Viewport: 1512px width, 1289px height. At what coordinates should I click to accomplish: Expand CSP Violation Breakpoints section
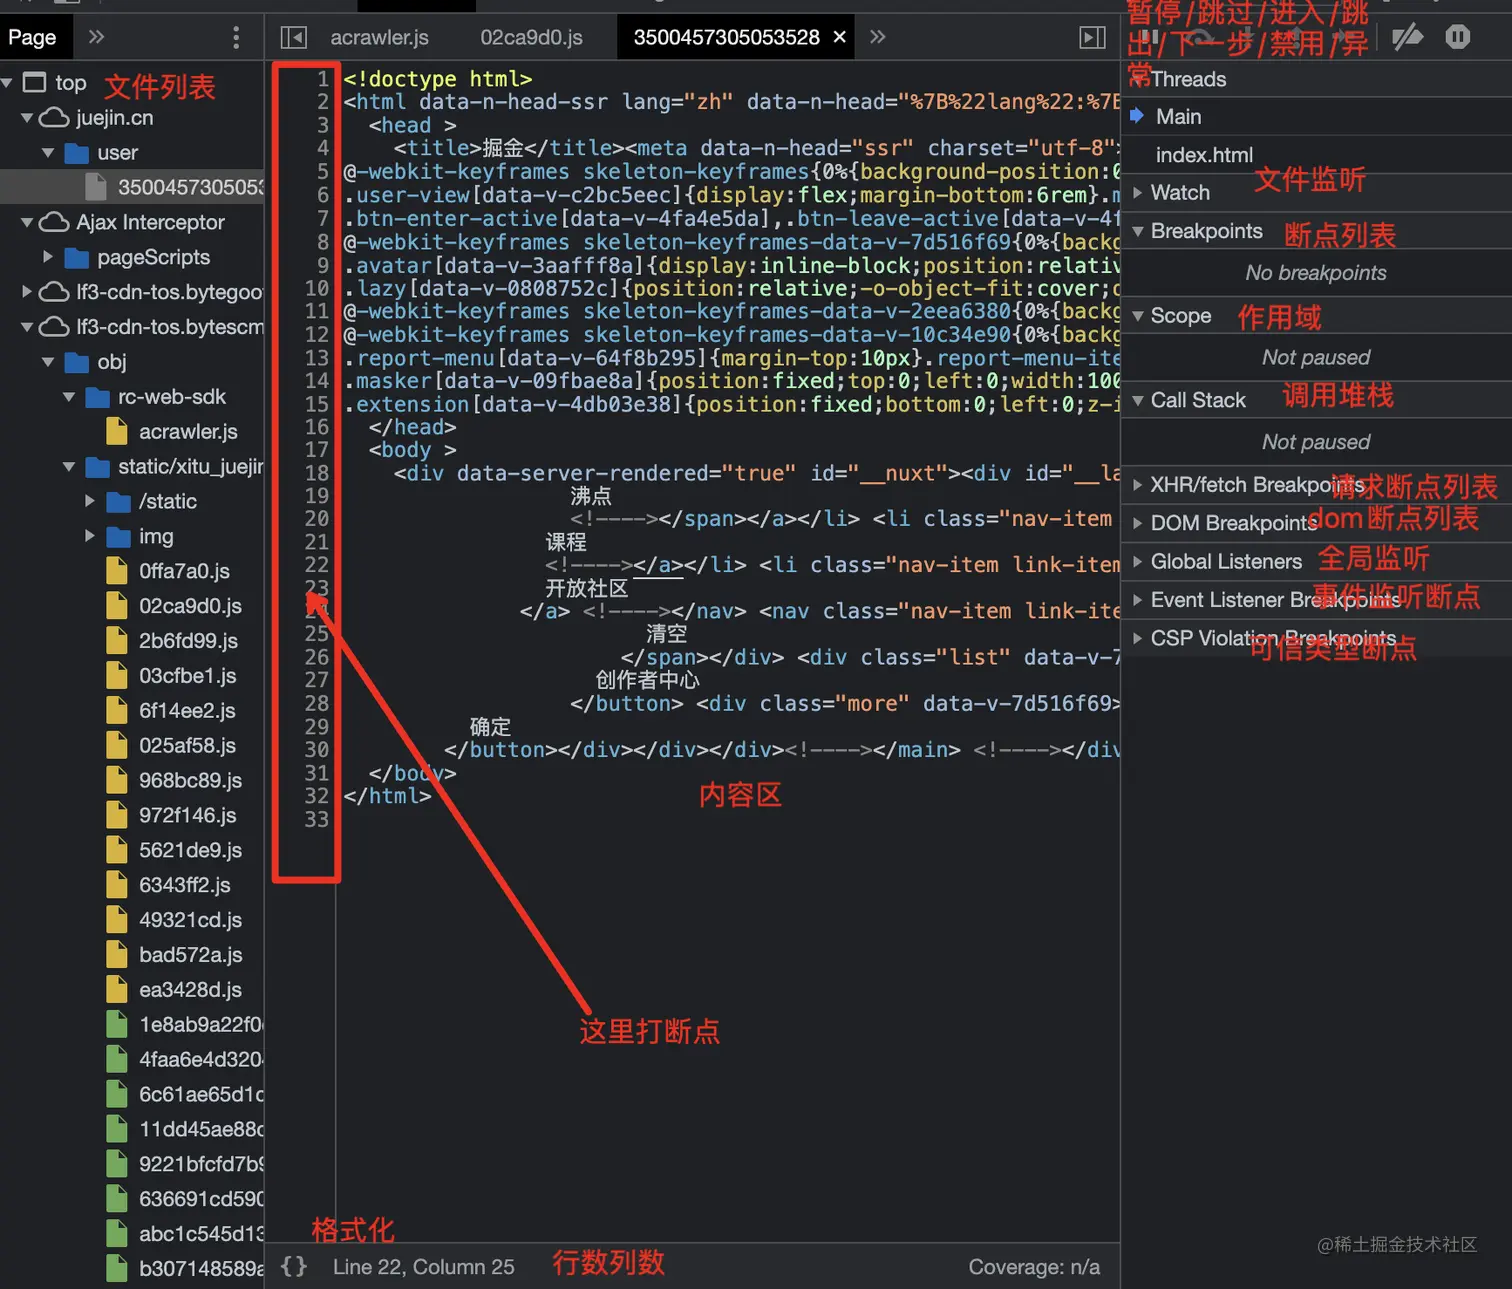(x=1137, y=638)
